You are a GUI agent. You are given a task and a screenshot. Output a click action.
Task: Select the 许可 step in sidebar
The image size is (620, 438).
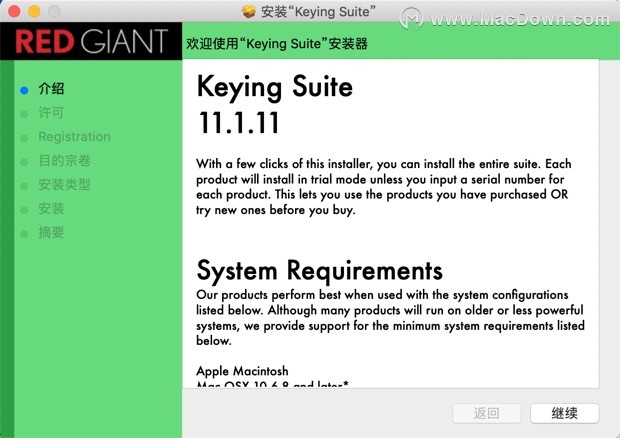(51, 113)
